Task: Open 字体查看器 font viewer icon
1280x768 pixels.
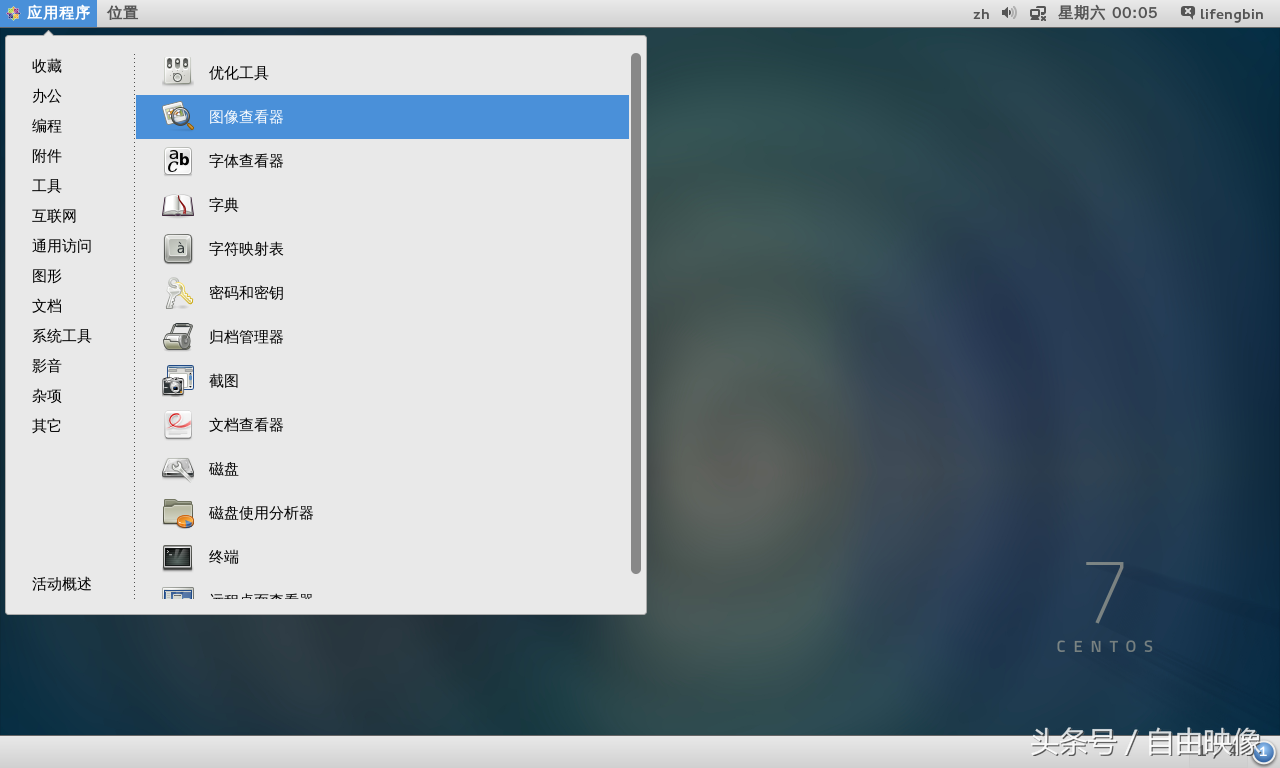Action: [178, 161]
